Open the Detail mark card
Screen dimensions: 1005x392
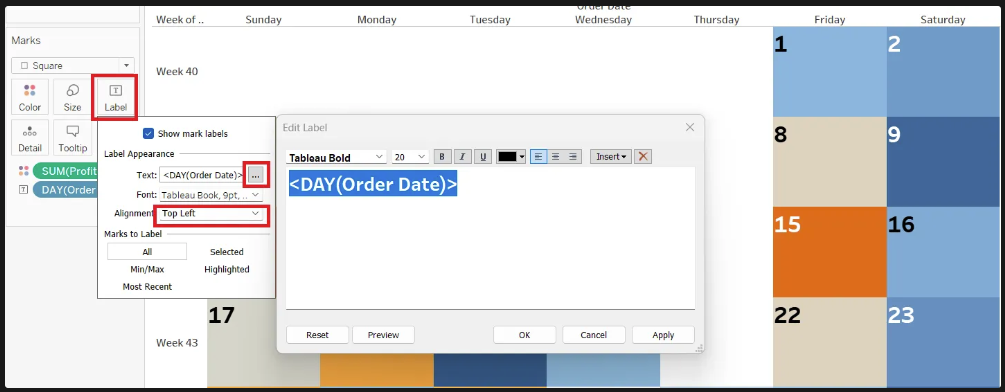coord(29,138)
